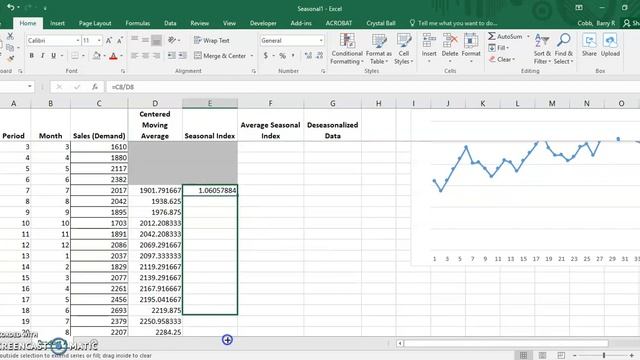Screen dimensions: 640x360
Task: Toggle Middle Align vertical alignment
Action: [x=145, y=40]
